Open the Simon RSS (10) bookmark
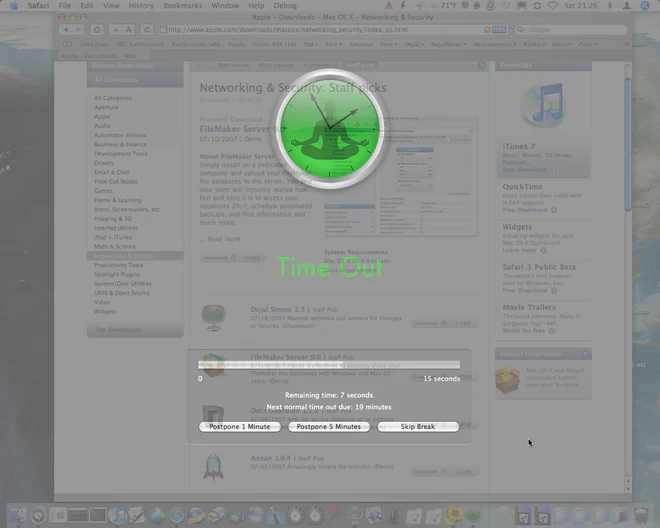This screenshot has width=660, height=528. tap(274, 44)
